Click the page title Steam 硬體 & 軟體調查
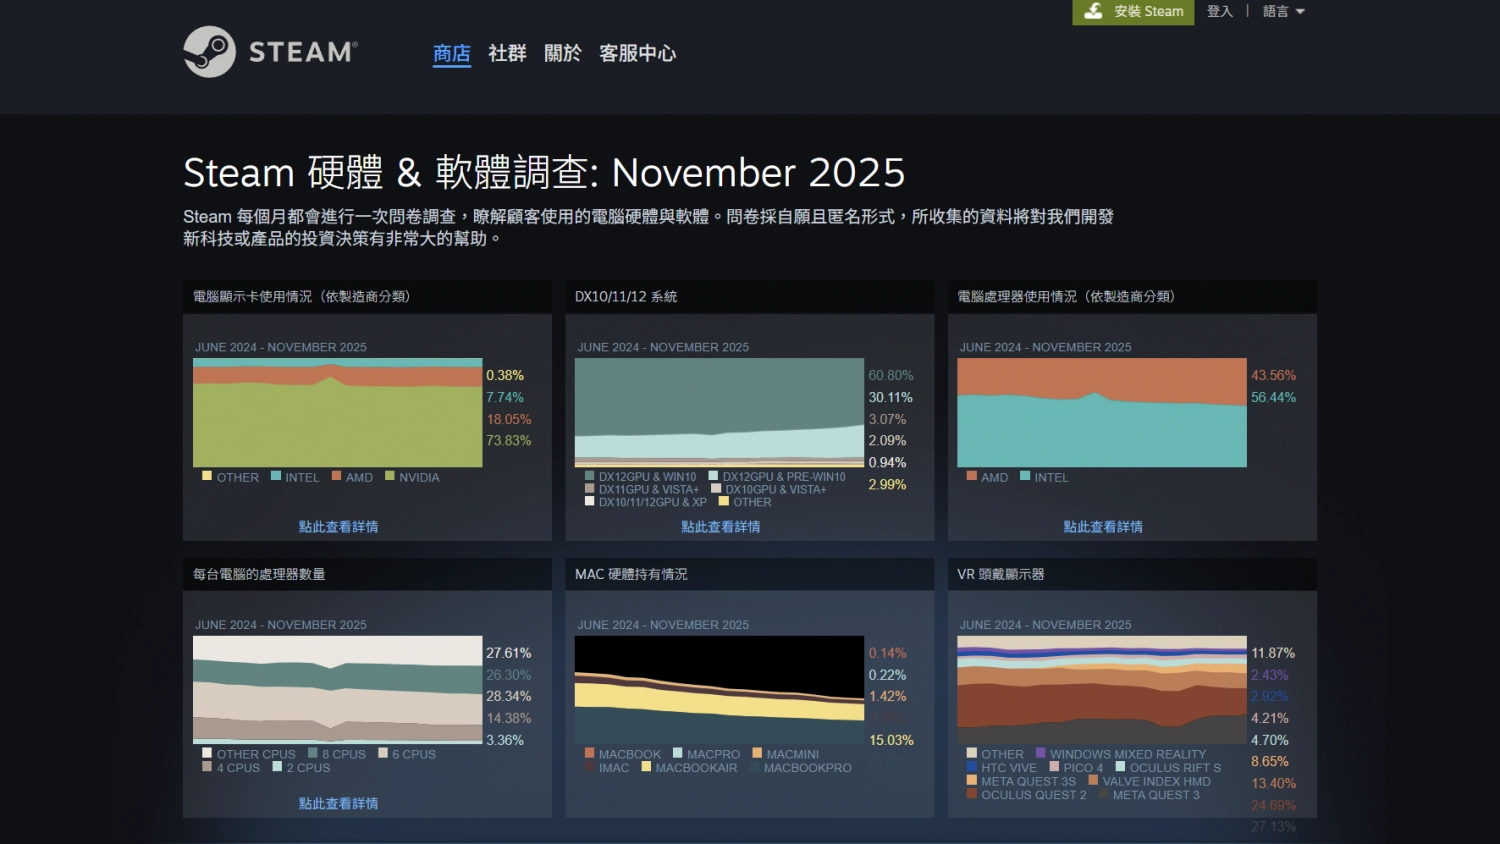 click(544, 172)
